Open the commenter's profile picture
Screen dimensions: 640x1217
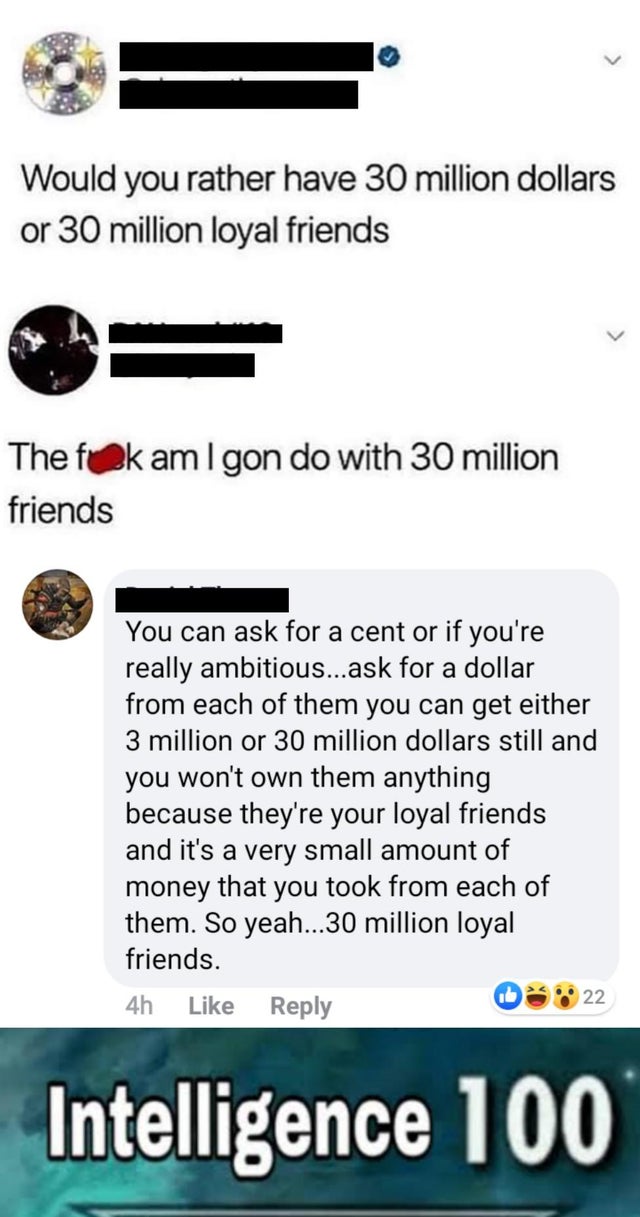[57, 605]
